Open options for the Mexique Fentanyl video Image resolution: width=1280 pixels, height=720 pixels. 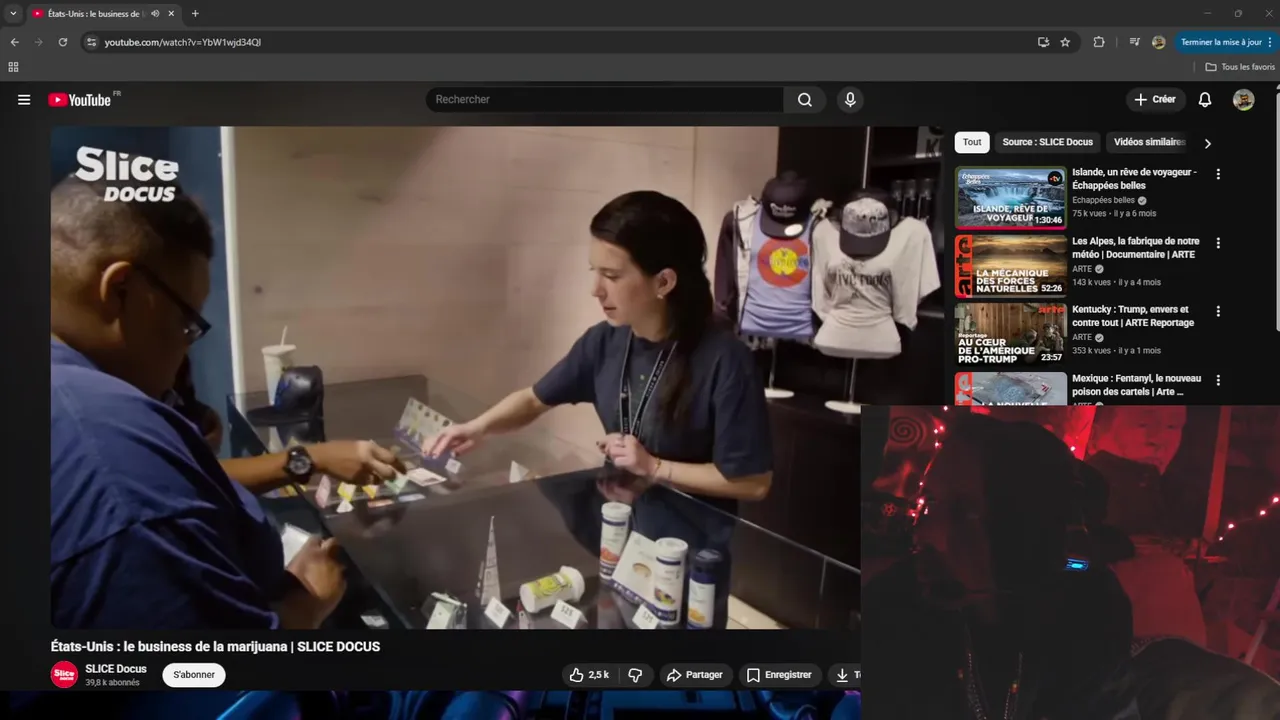tap(1218, 380)
